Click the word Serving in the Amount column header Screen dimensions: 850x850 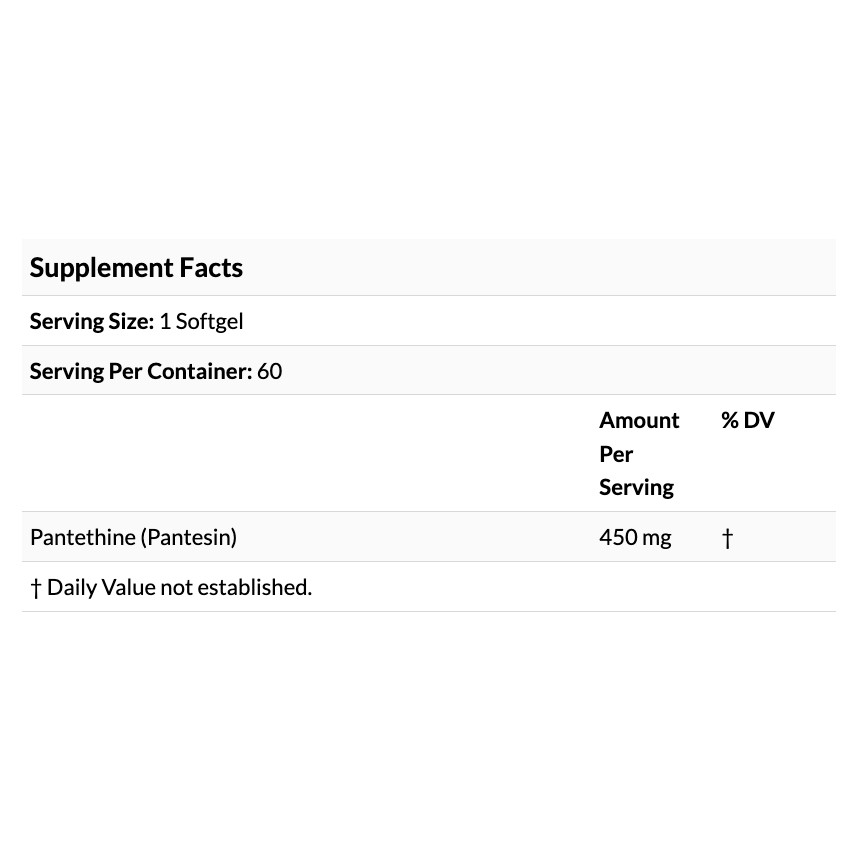(636, 487)
